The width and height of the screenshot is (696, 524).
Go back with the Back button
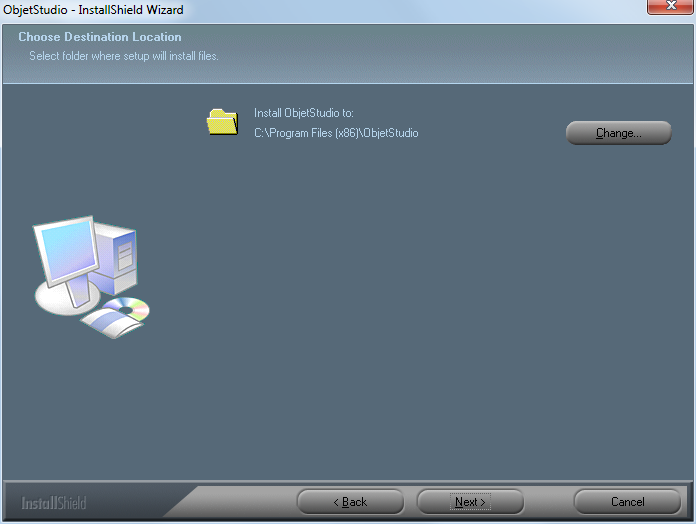point(350,502)
